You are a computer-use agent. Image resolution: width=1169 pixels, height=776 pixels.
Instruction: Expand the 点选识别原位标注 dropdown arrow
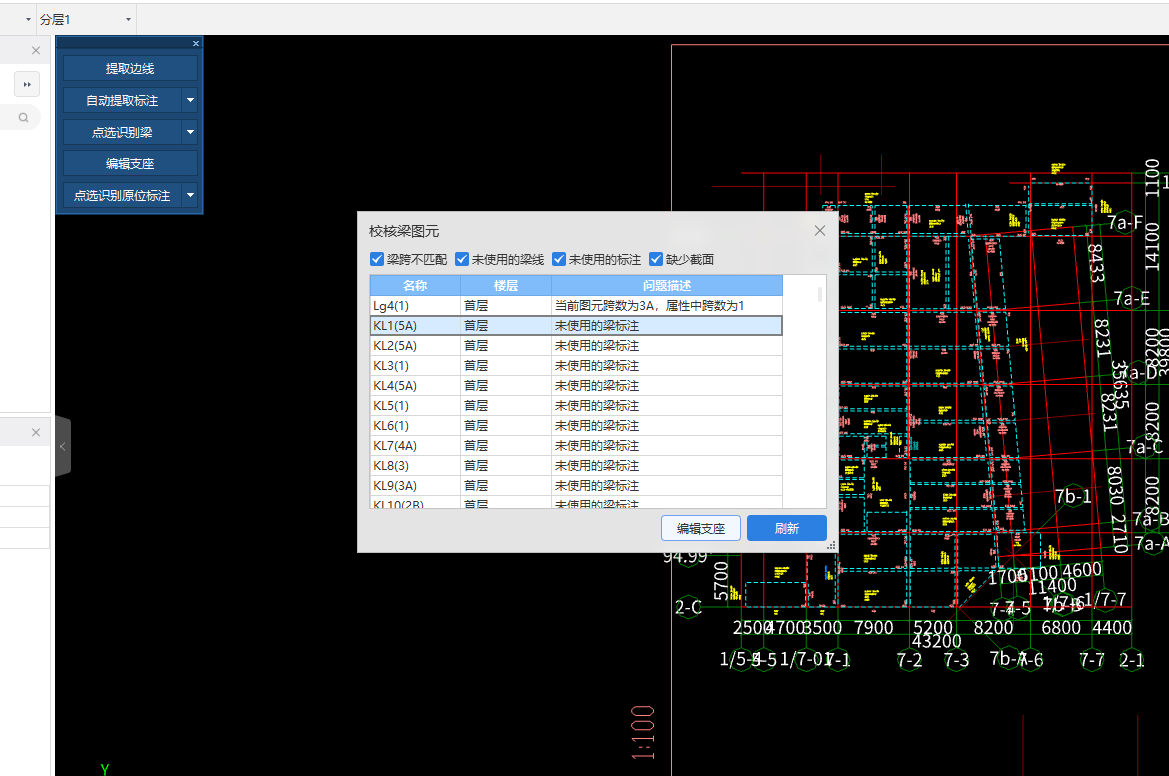tap(190, 195)
